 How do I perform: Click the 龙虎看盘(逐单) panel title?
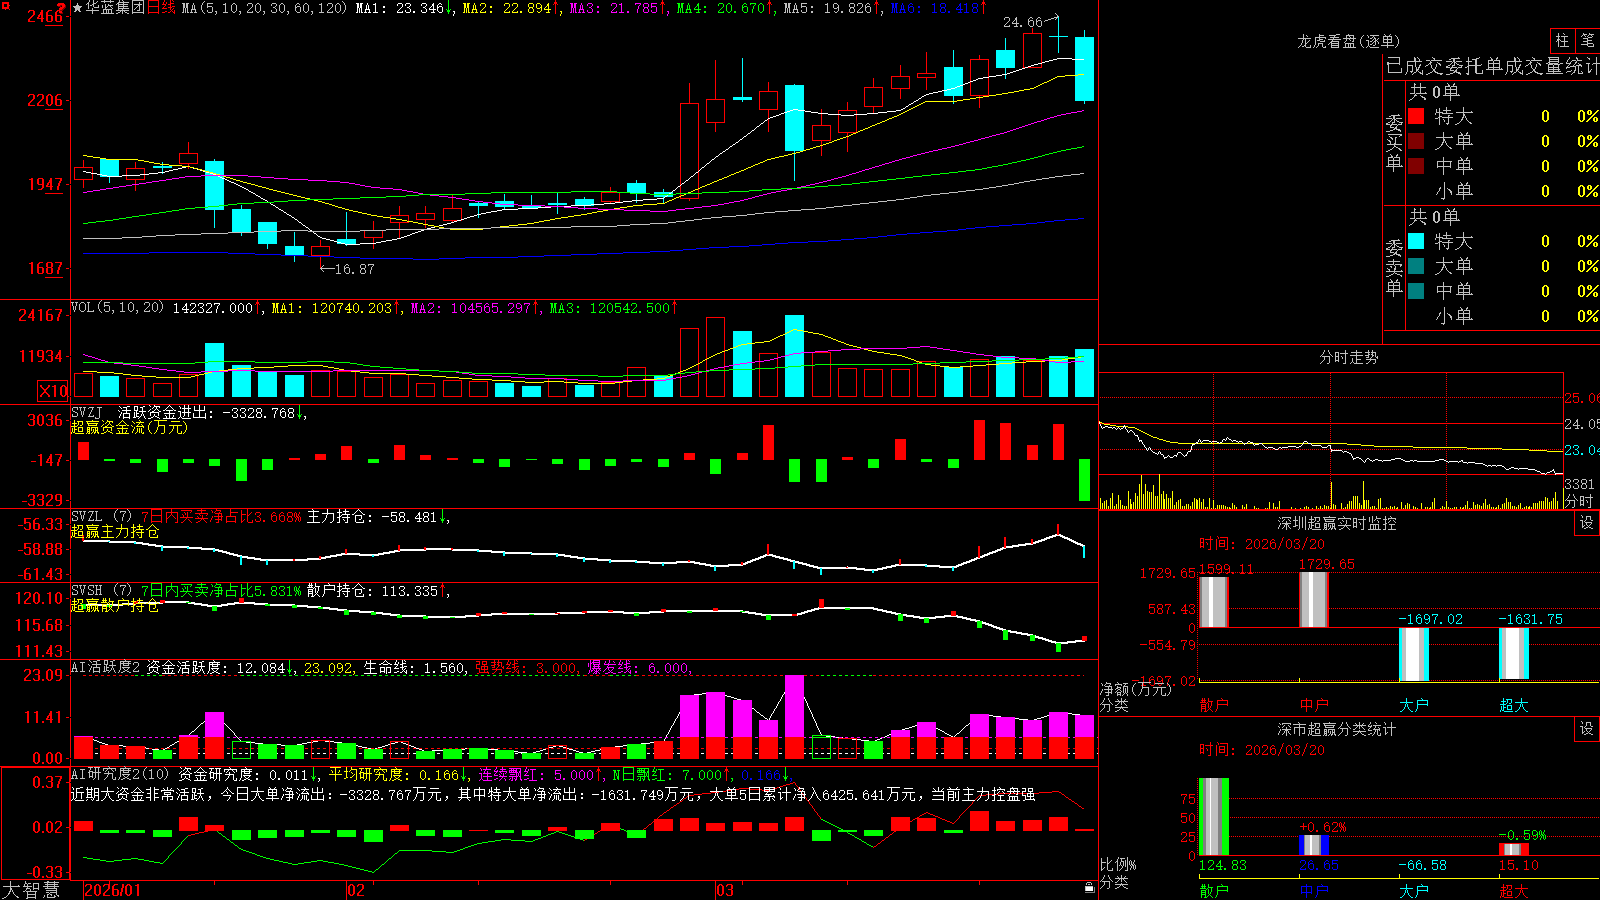pyautogui.click(x=1348, y=41)
